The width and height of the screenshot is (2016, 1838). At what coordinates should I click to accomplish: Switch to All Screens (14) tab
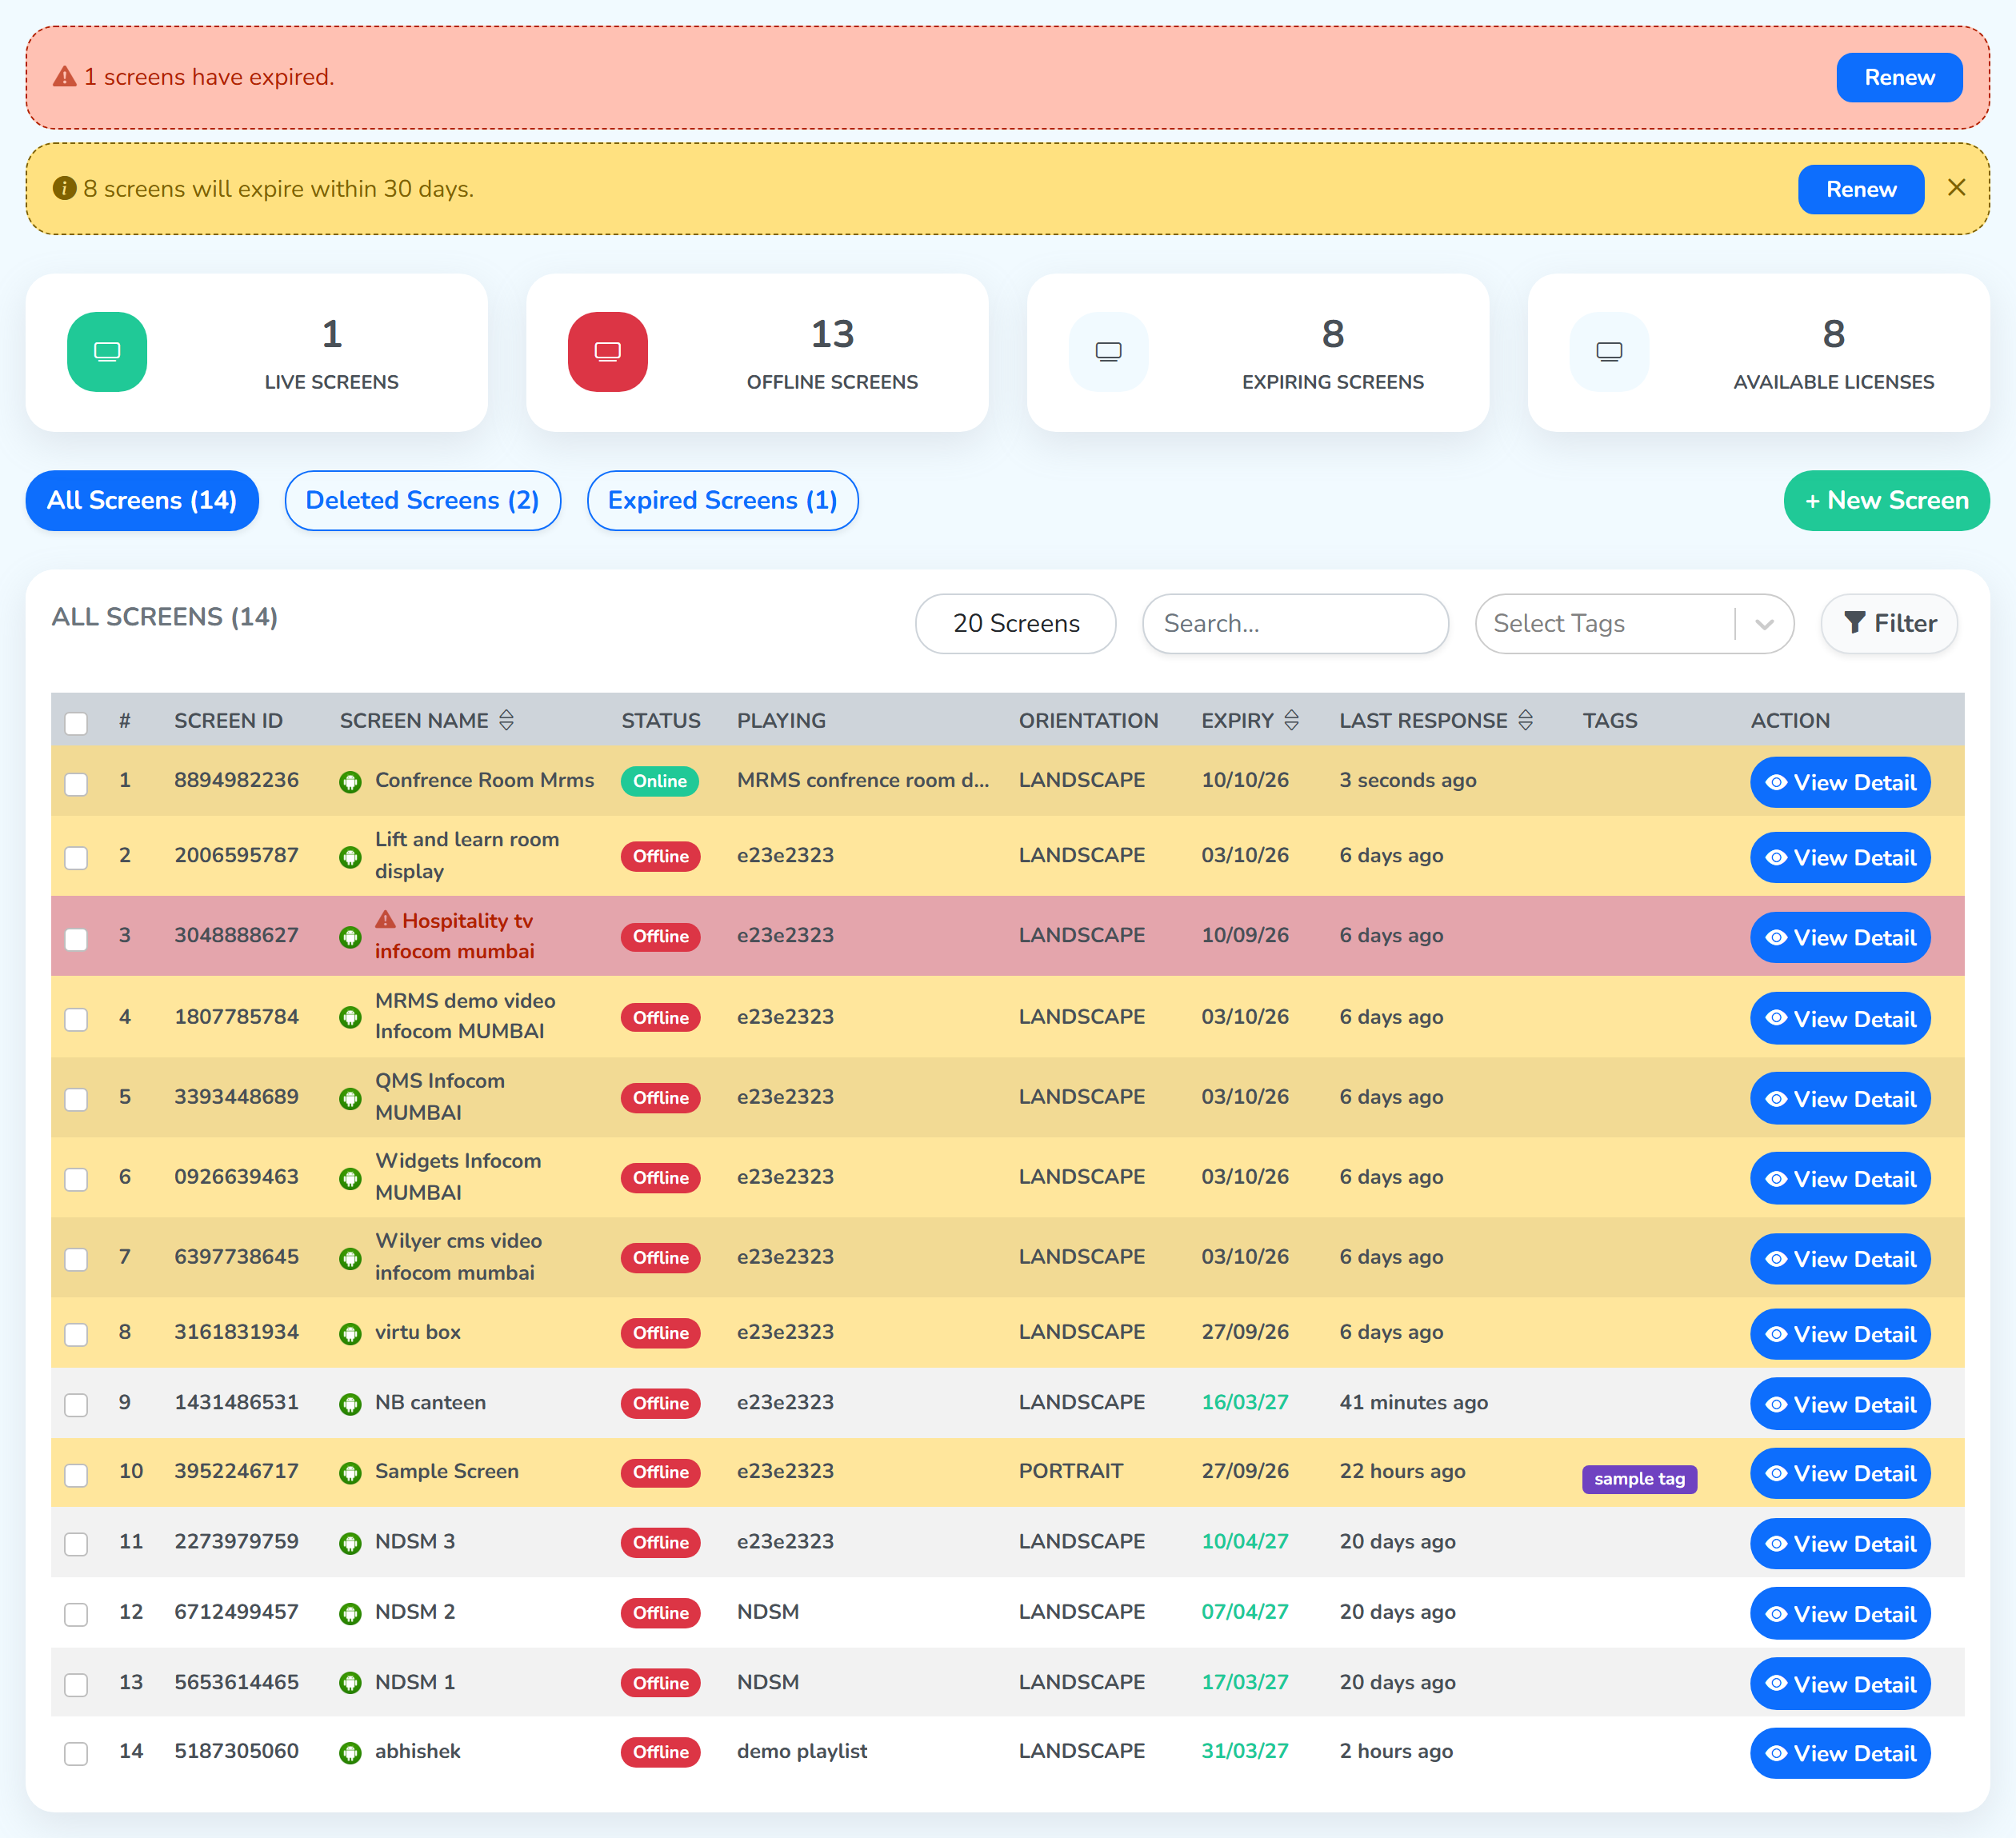(x=142, y=500)
